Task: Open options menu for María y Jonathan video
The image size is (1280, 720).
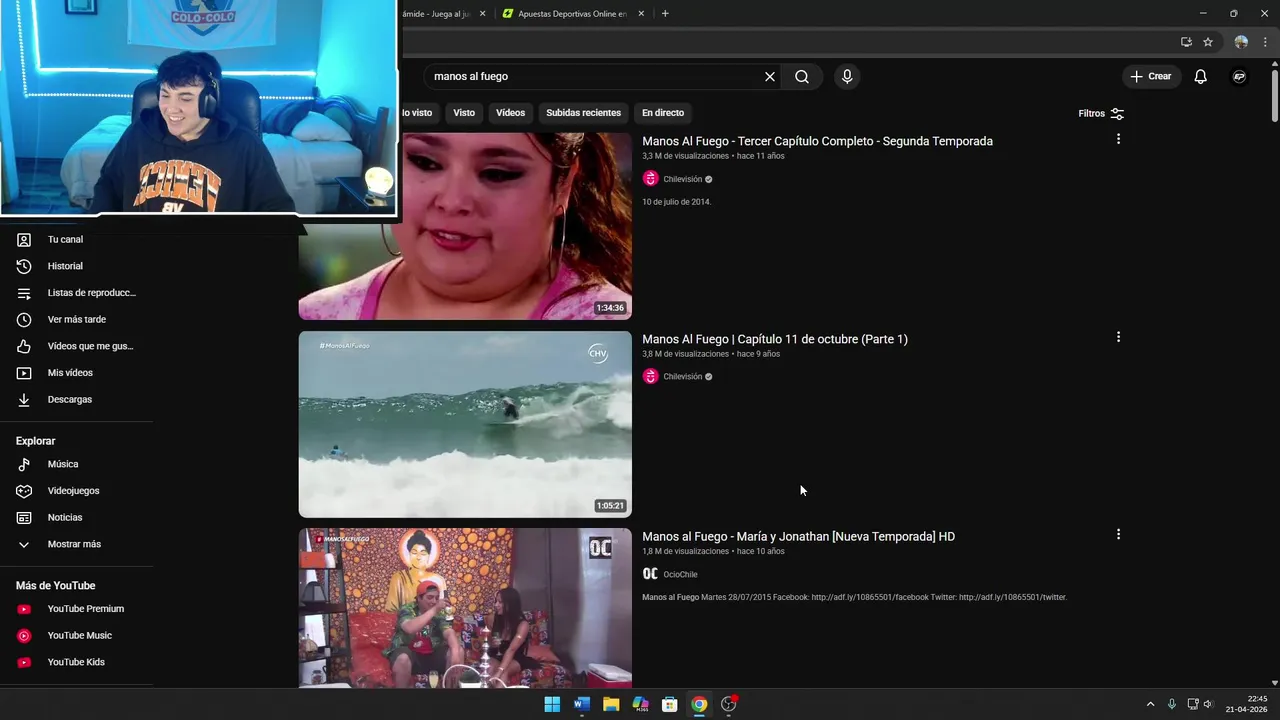Action: (x=1118, y=534)
